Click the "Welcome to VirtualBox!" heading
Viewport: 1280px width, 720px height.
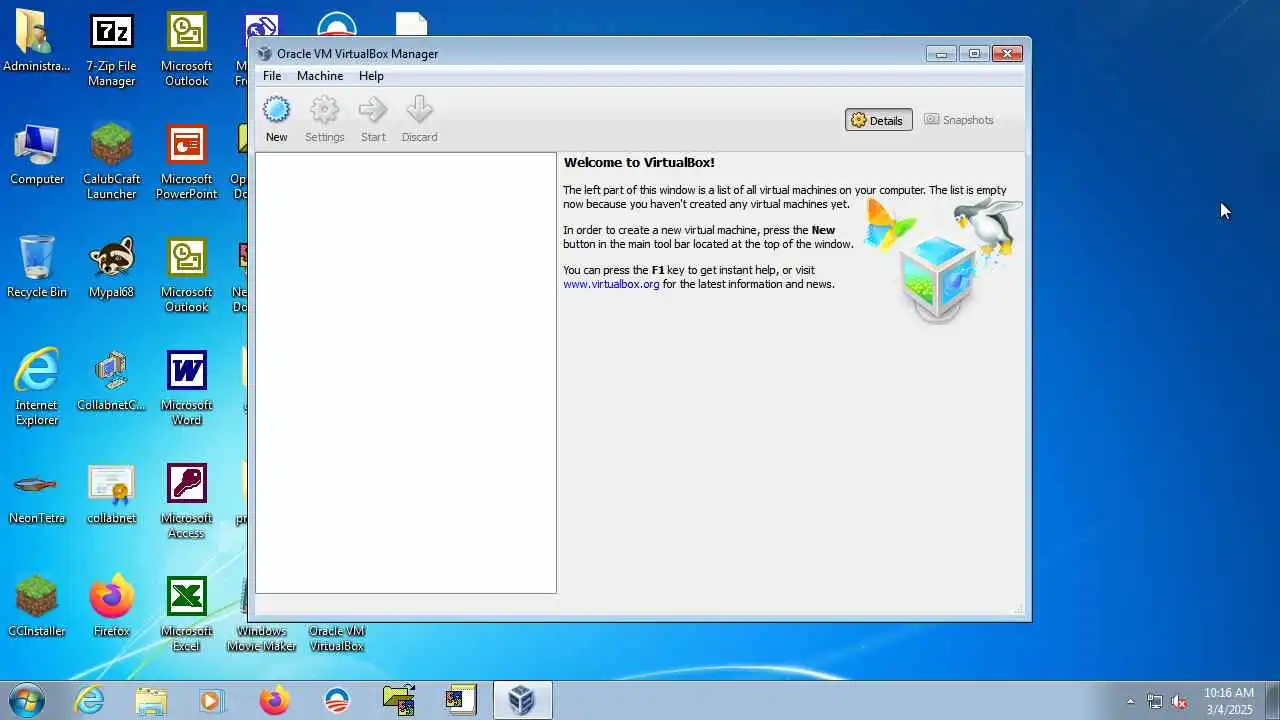(639, 162)
